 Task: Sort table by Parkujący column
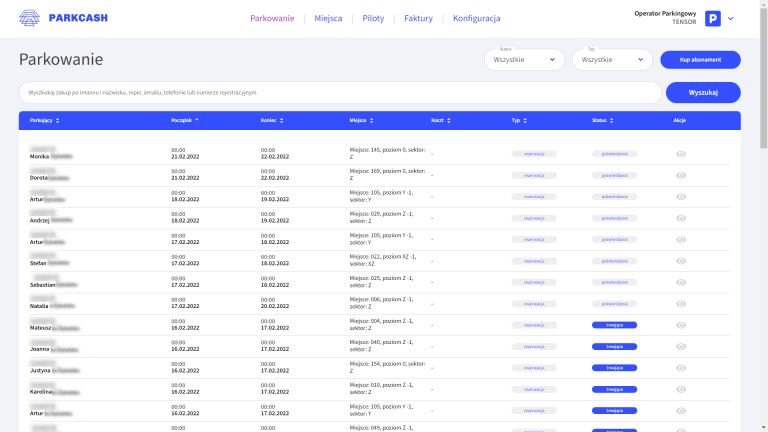pos(44,120)
